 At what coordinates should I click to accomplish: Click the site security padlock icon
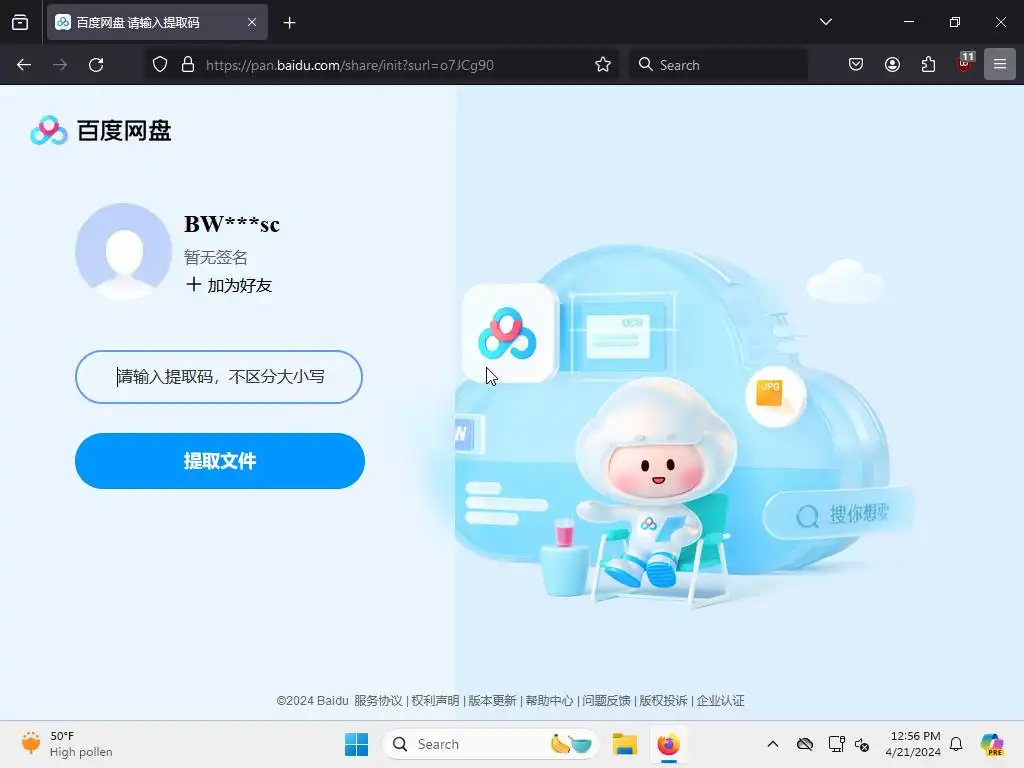pos(188,65)
